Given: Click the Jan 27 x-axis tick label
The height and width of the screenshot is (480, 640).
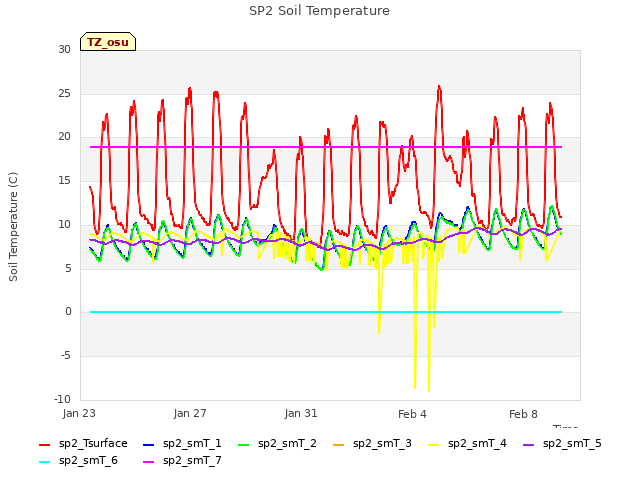Looking at the screenshot, I should (190, 413).
